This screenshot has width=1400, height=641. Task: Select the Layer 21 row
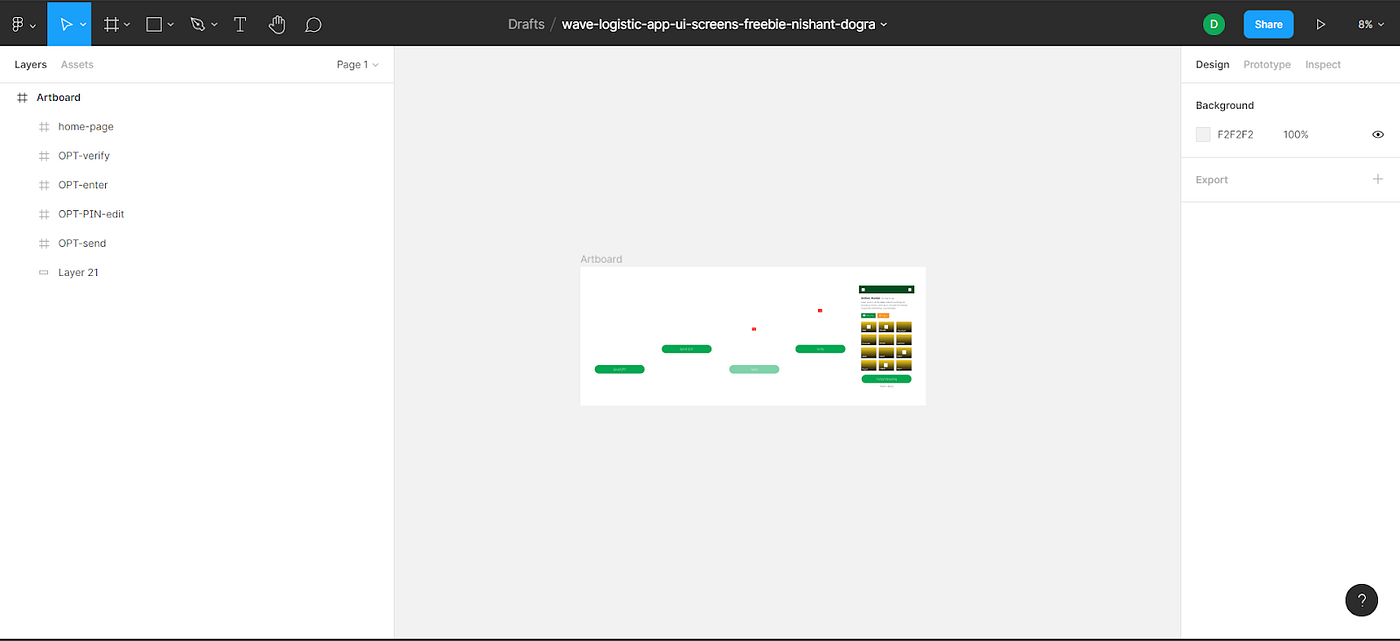click(x=197, y=272)
